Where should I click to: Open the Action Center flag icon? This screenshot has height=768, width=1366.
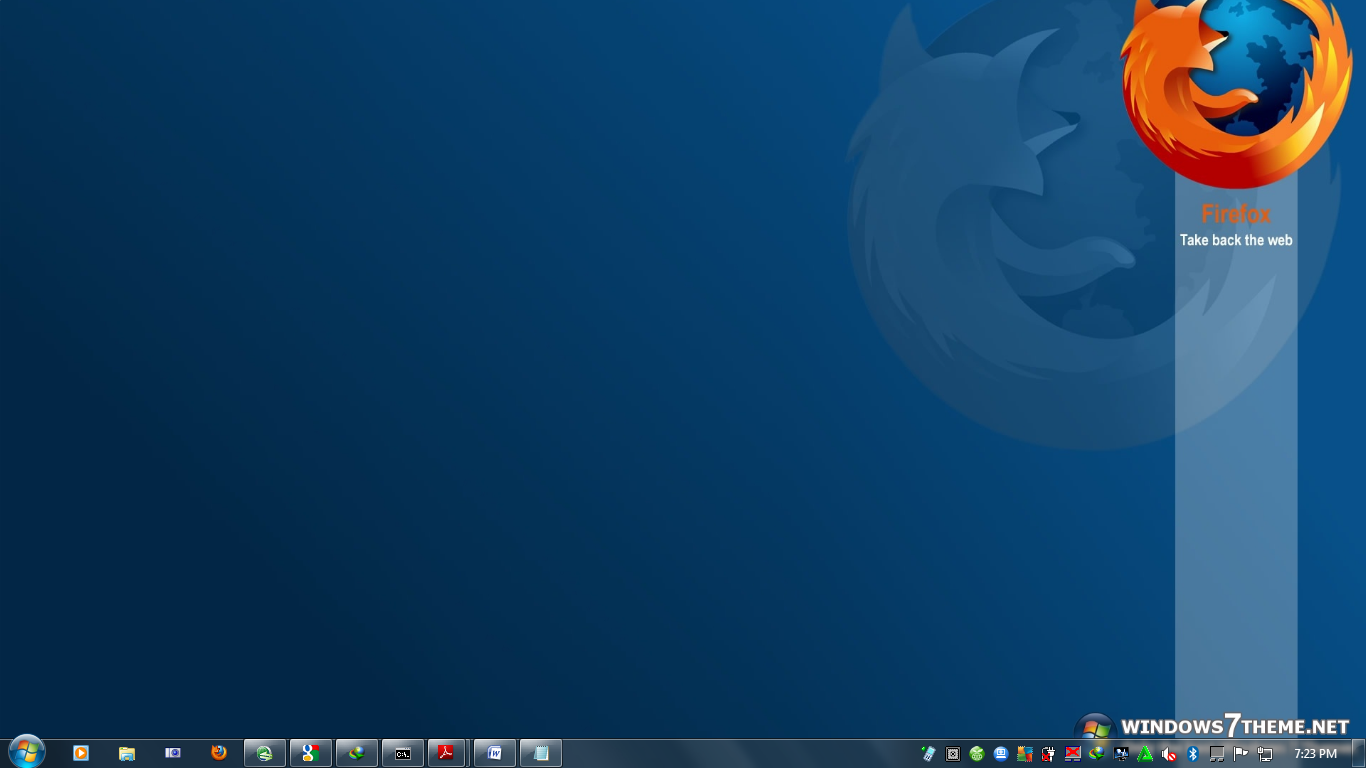[x=1241, y=754]
